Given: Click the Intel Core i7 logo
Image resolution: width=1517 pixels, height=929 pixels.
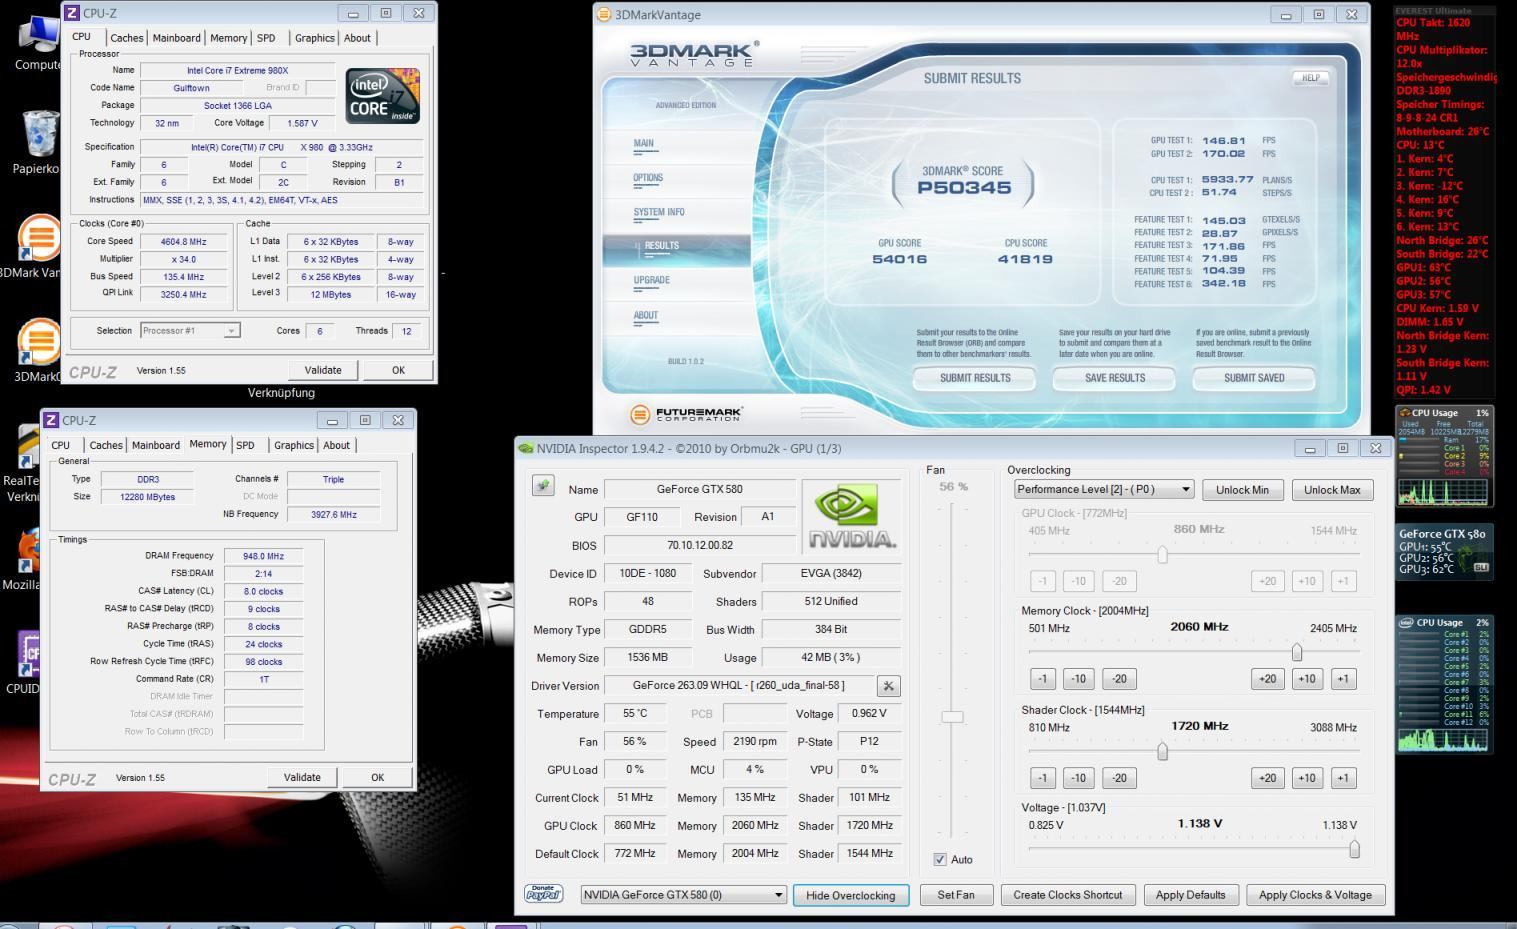Looking at the screenshot, I should (382, 95).
